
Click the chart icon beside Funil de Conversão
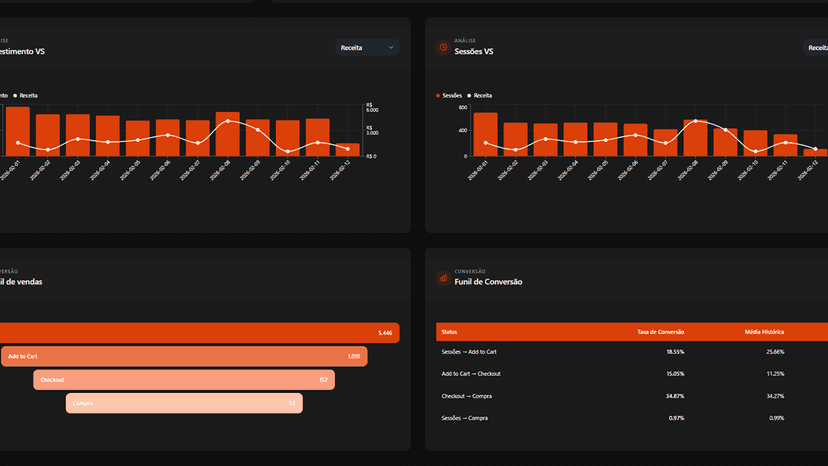pos(444,278)
